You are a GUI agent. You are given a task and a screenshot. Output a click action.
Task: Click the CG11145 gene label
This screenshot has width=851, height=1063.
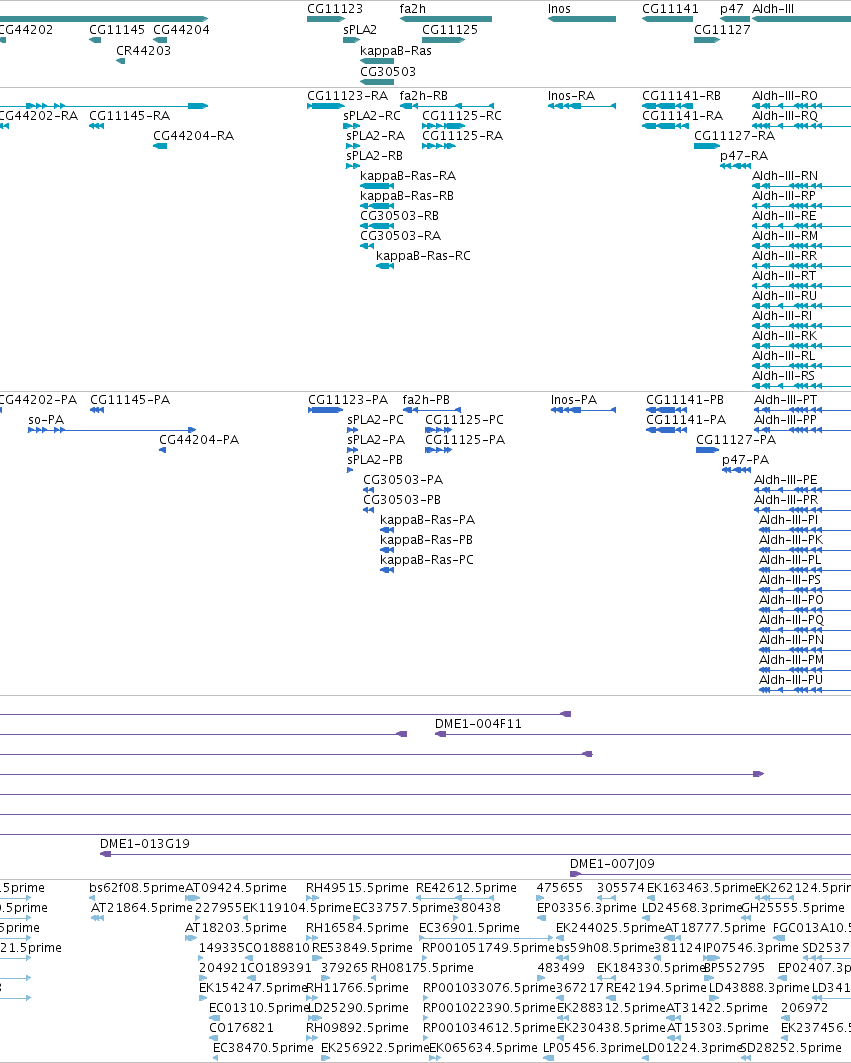click(x=117, y=30)
